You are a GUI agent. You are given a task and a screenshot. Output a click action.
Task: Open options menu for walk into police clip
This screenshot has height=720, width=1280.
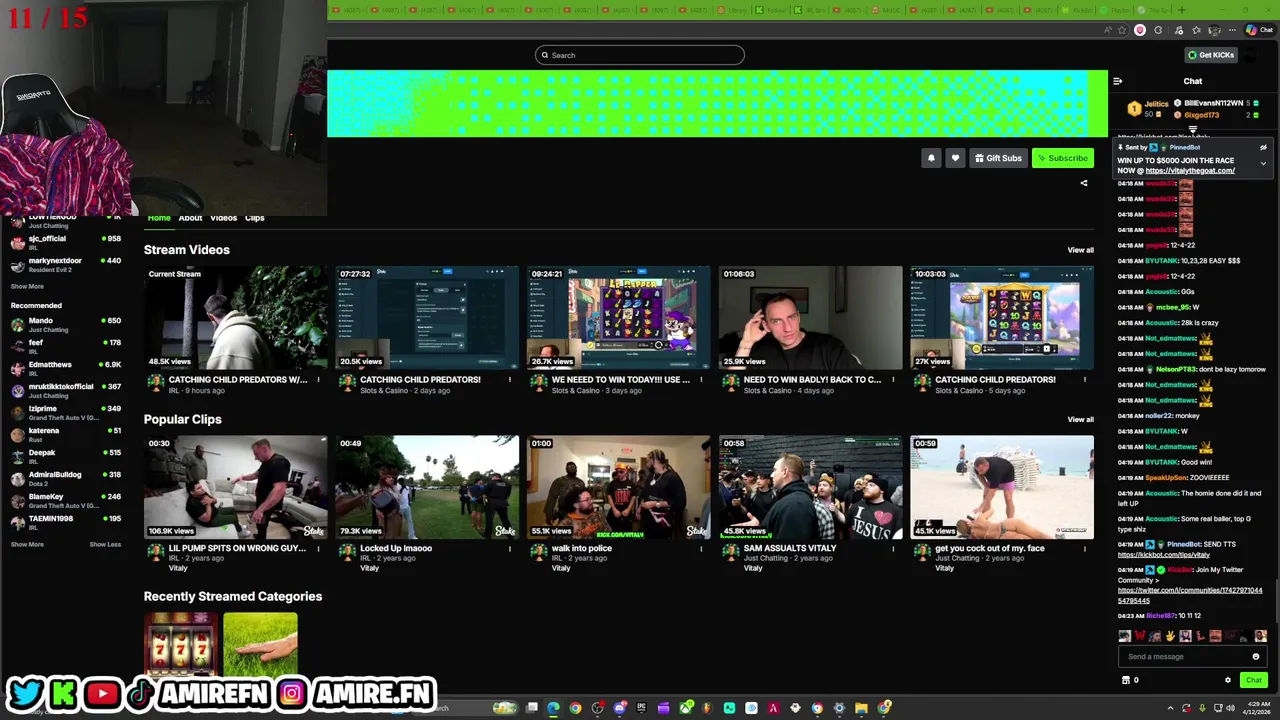(x=701, y=549)
